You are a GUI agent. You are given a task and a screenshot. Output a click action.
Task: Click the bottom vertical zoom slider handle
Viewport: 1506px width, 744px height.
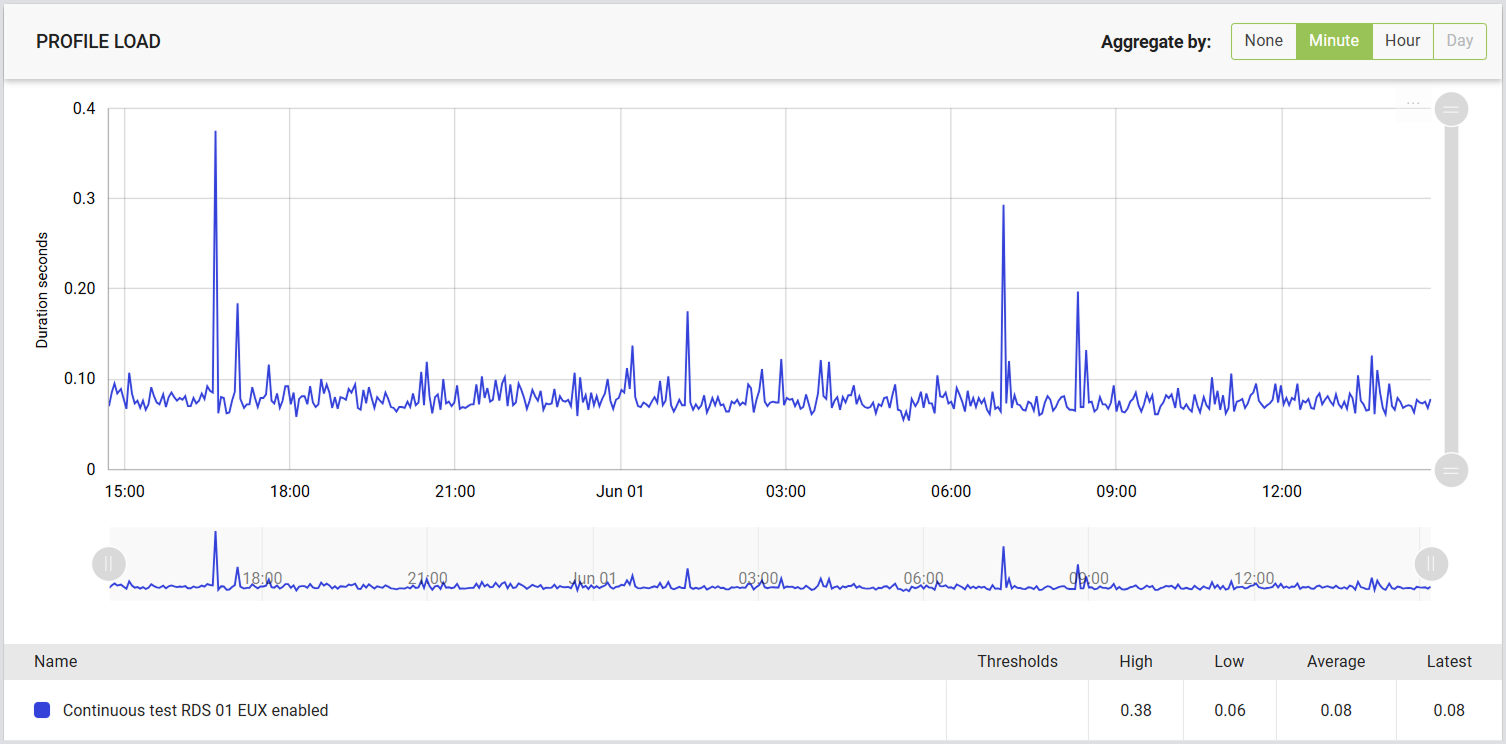point(1451,469)
